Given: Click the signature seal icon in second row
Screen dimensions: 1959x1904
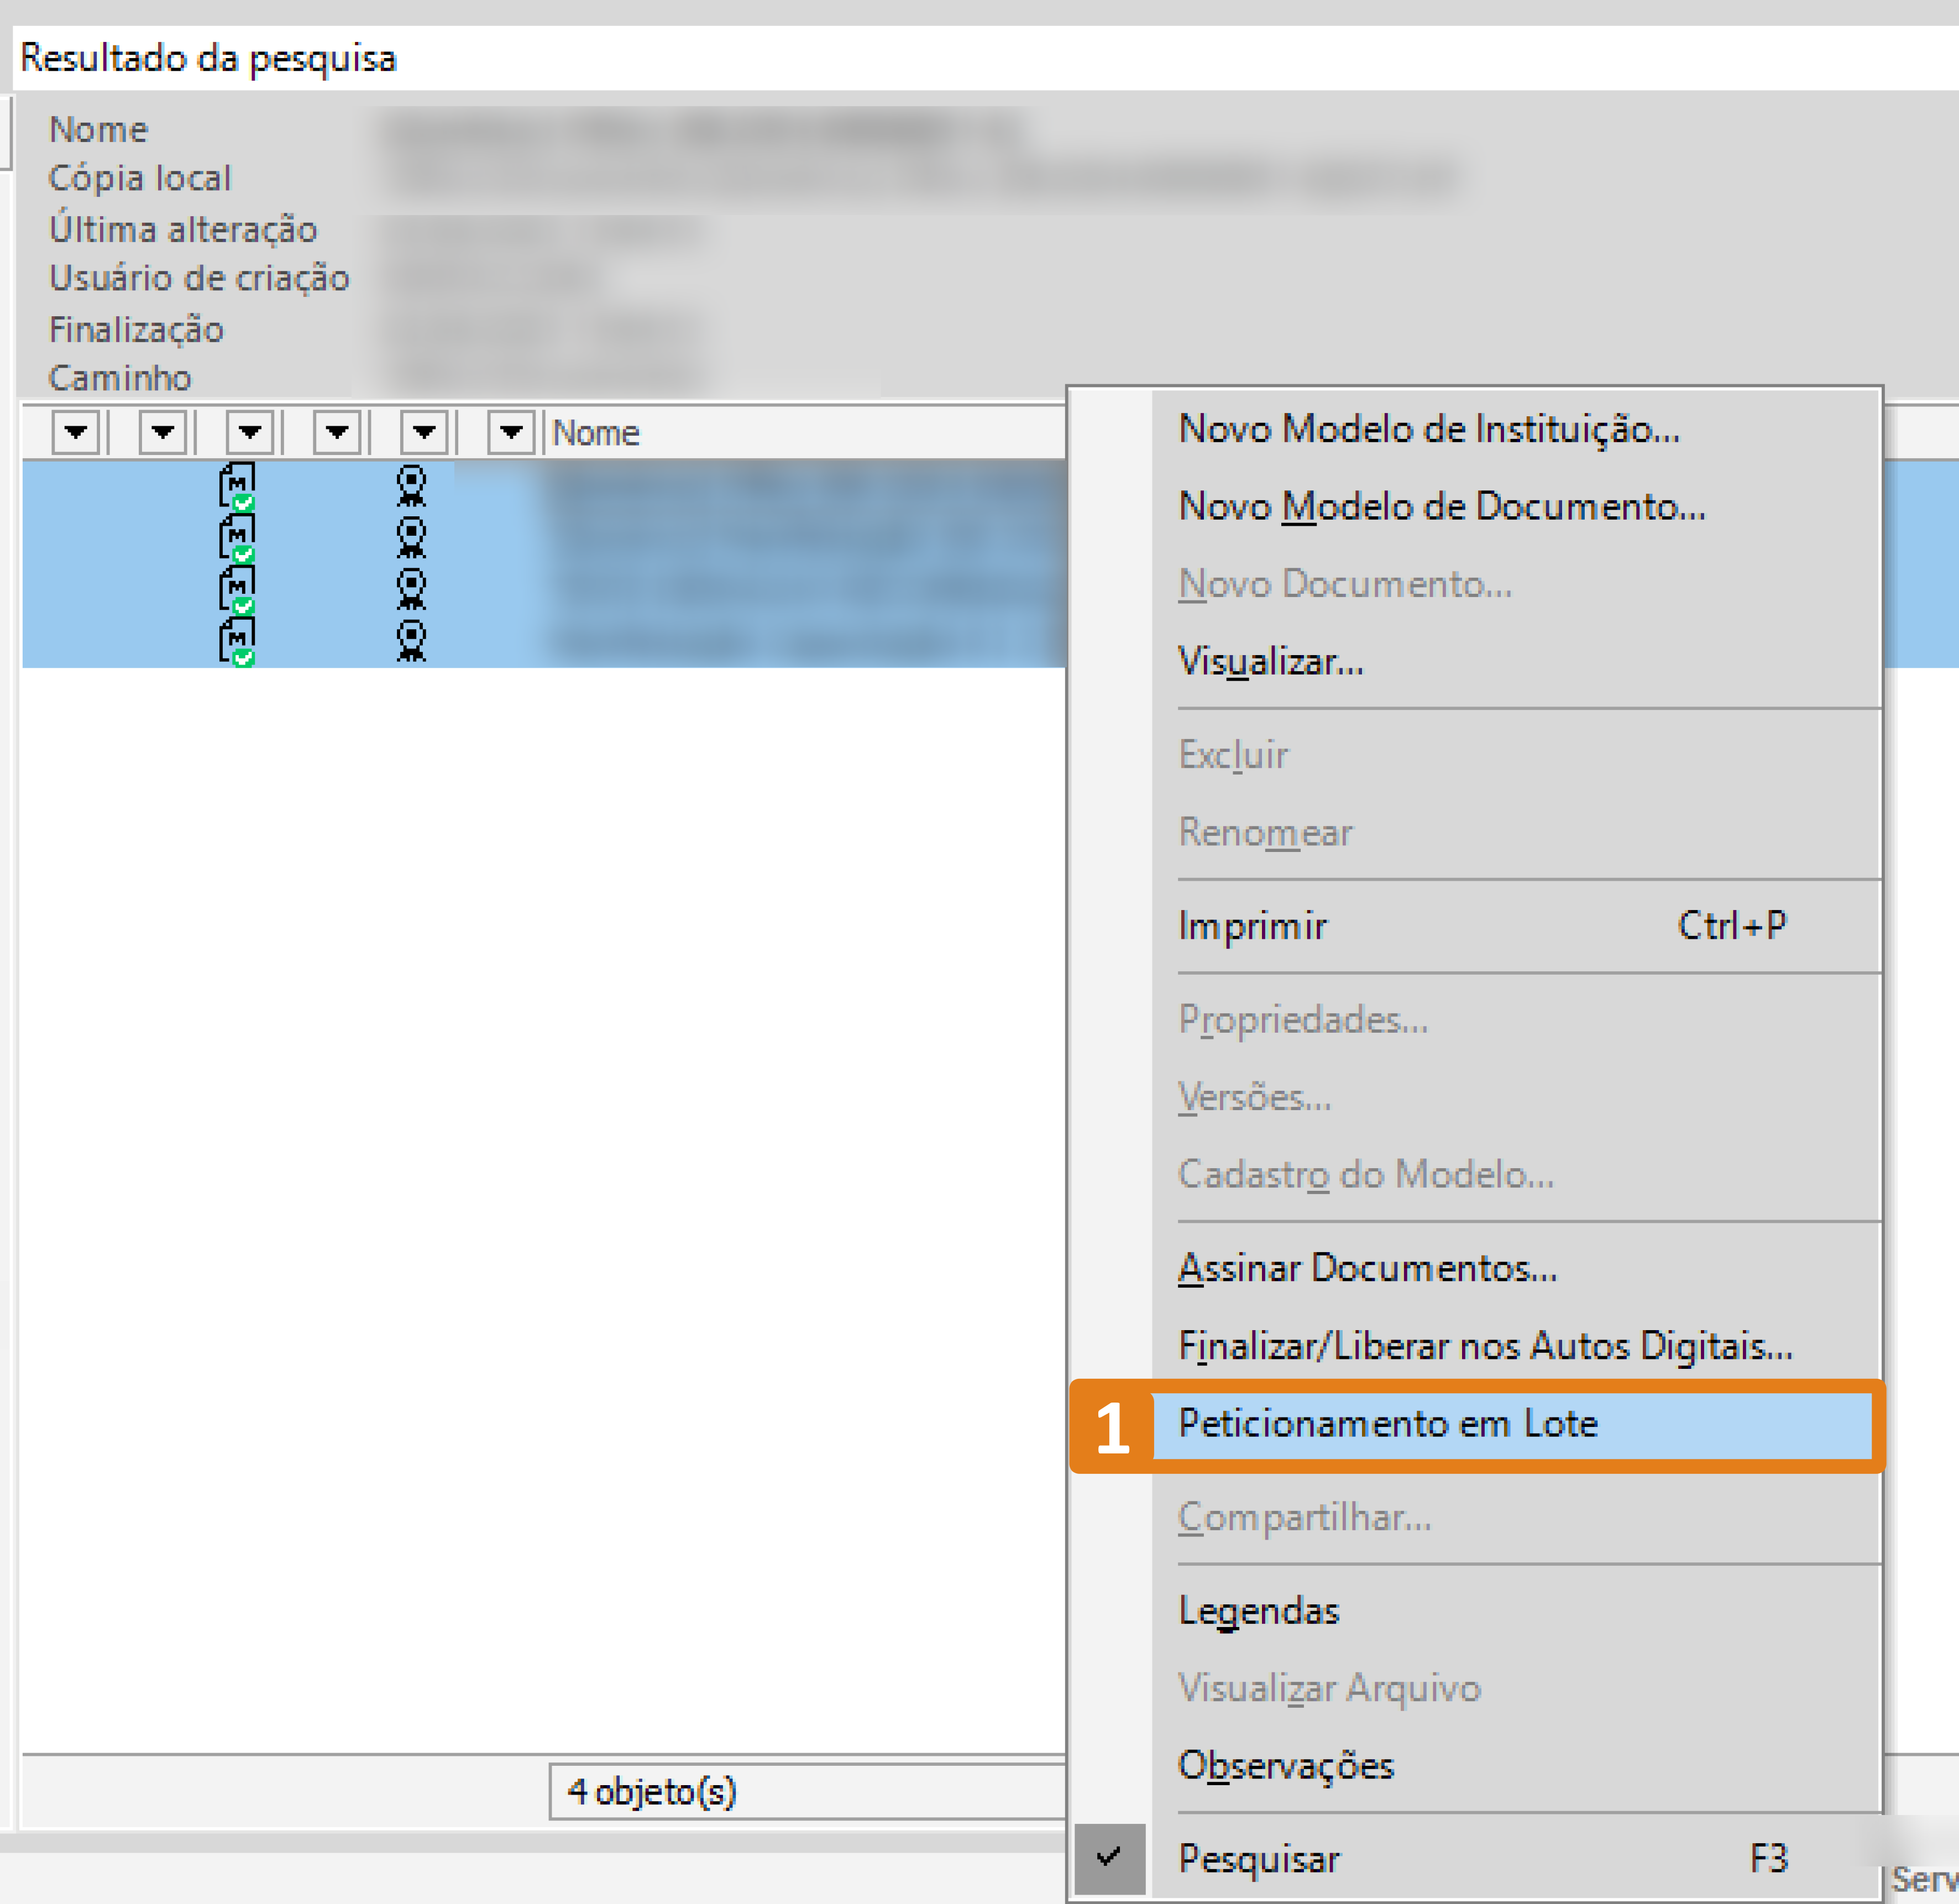Looking at the screenshot, I should pos(411,538).
